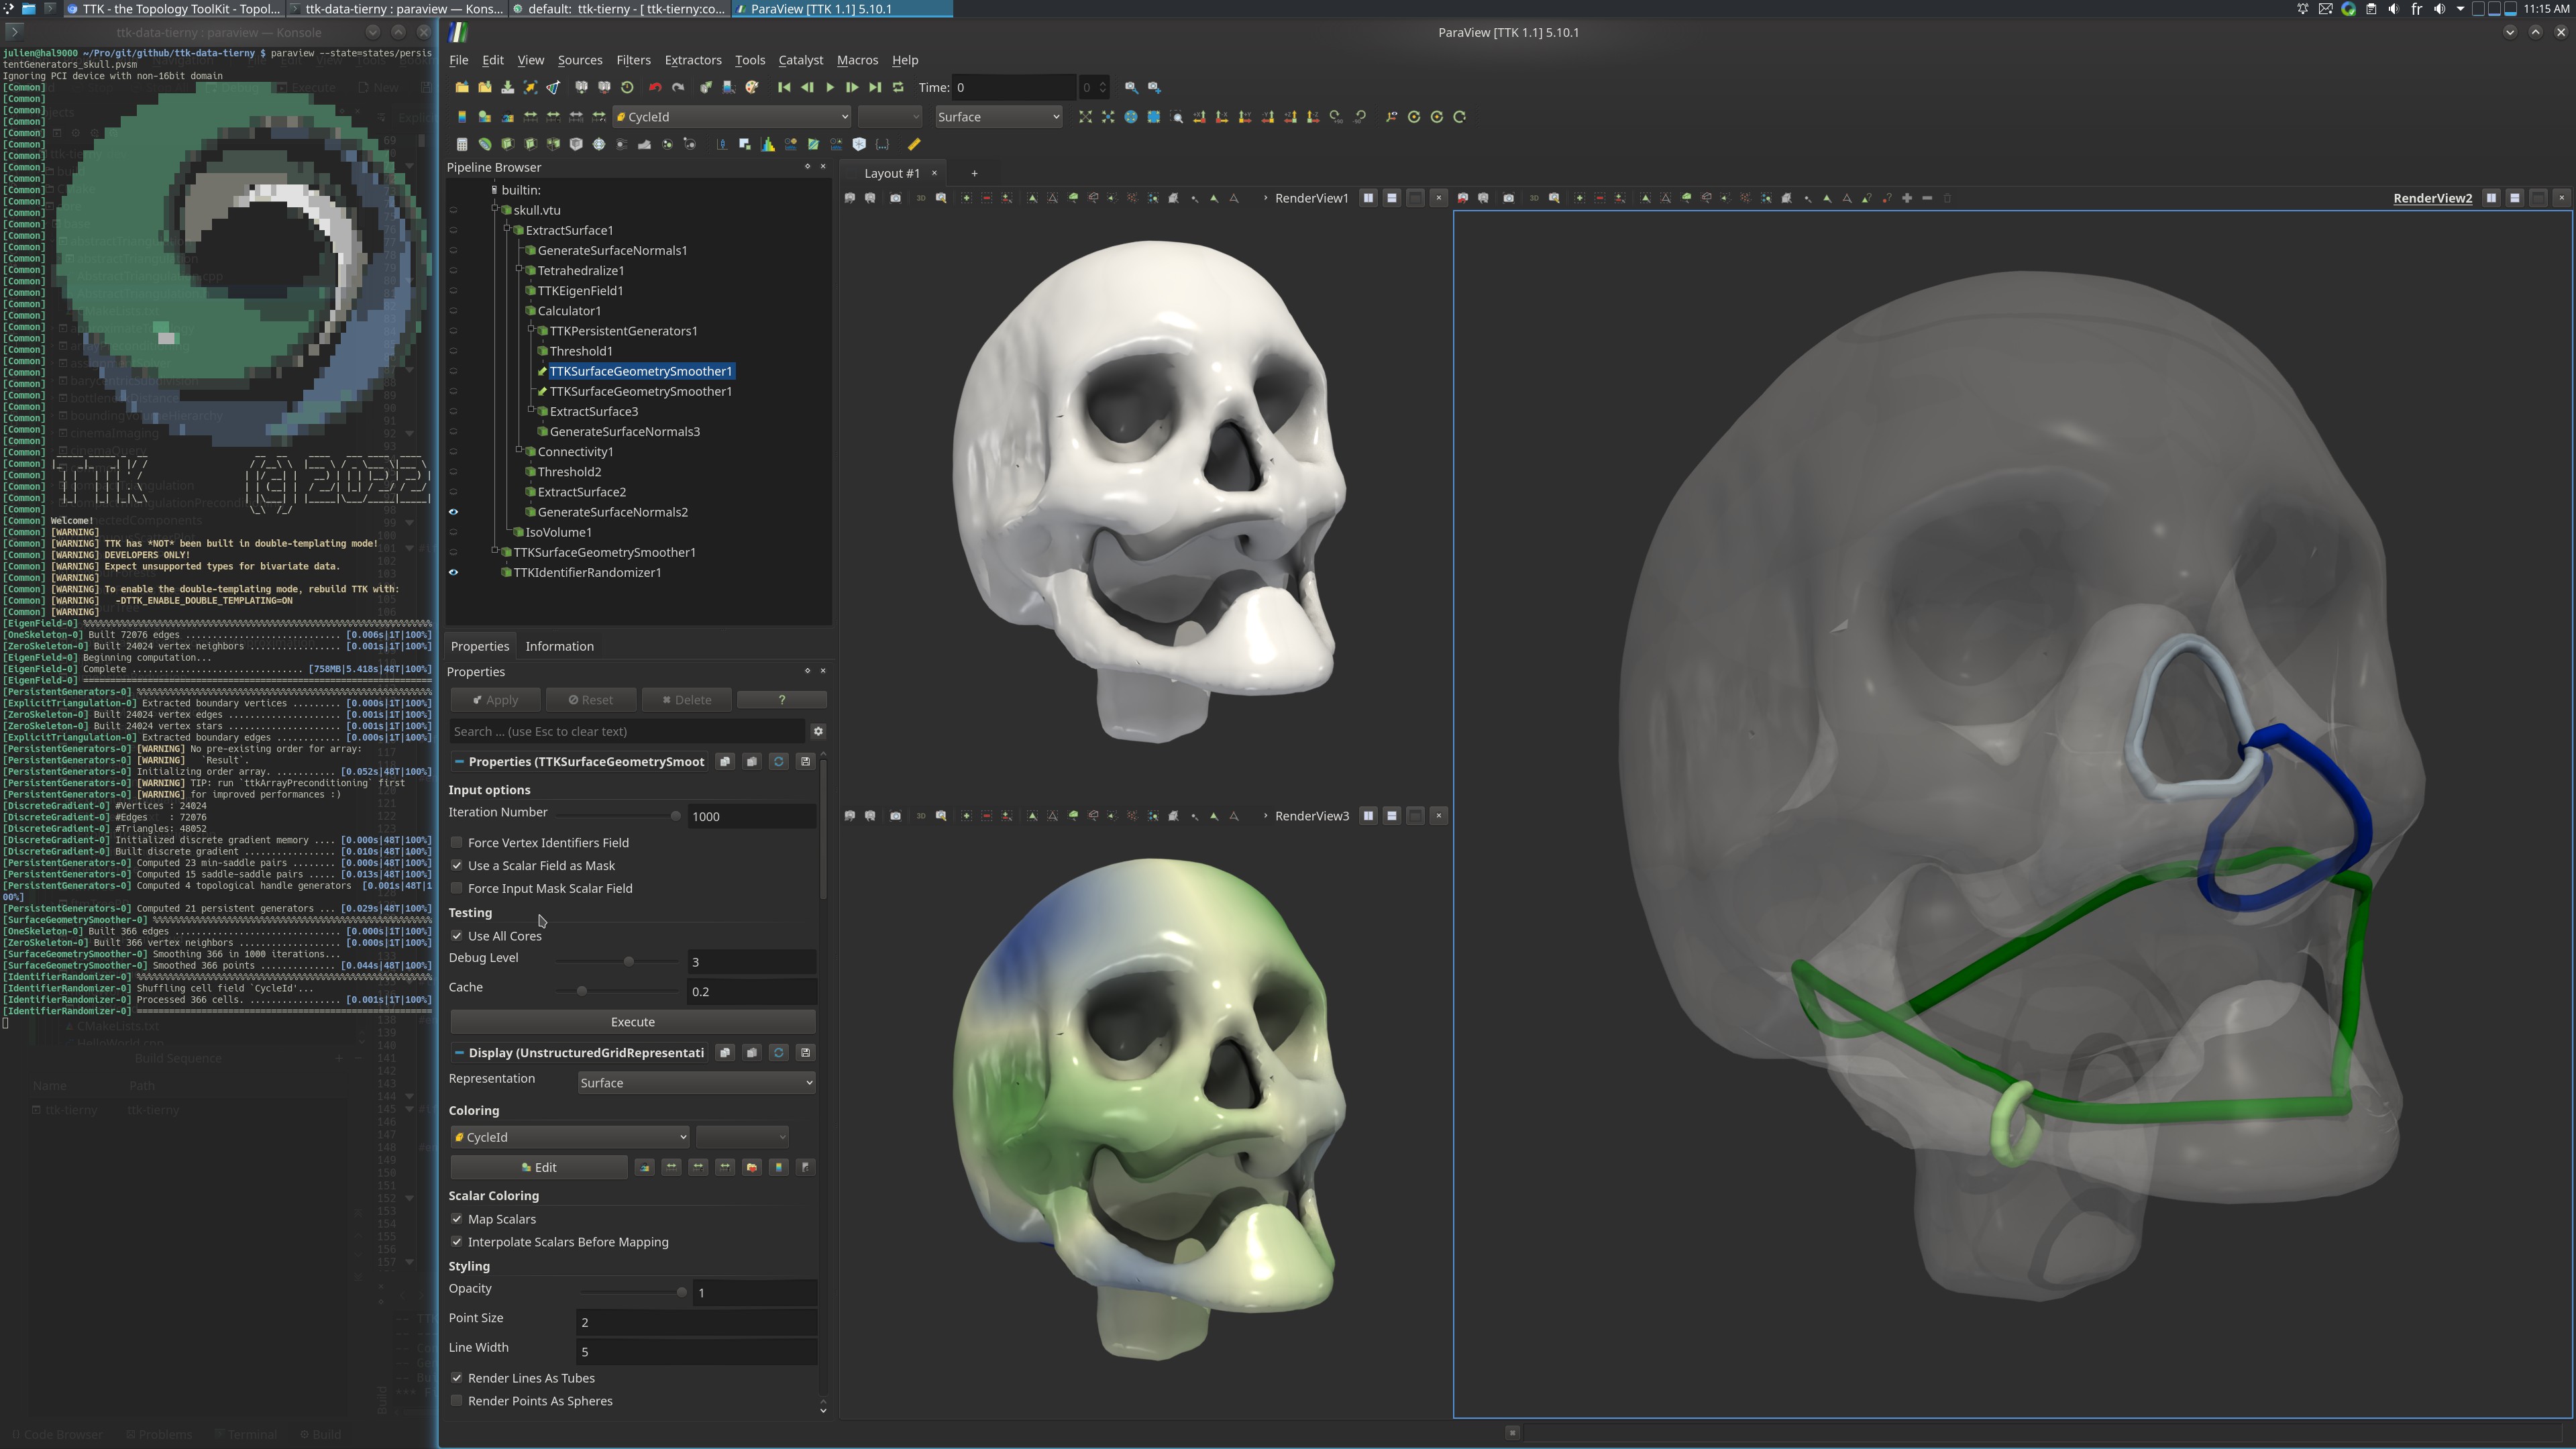Click the Opacity slider handle
The height and width of the screenshot is (1449, 2576).
click(682, 1292)
